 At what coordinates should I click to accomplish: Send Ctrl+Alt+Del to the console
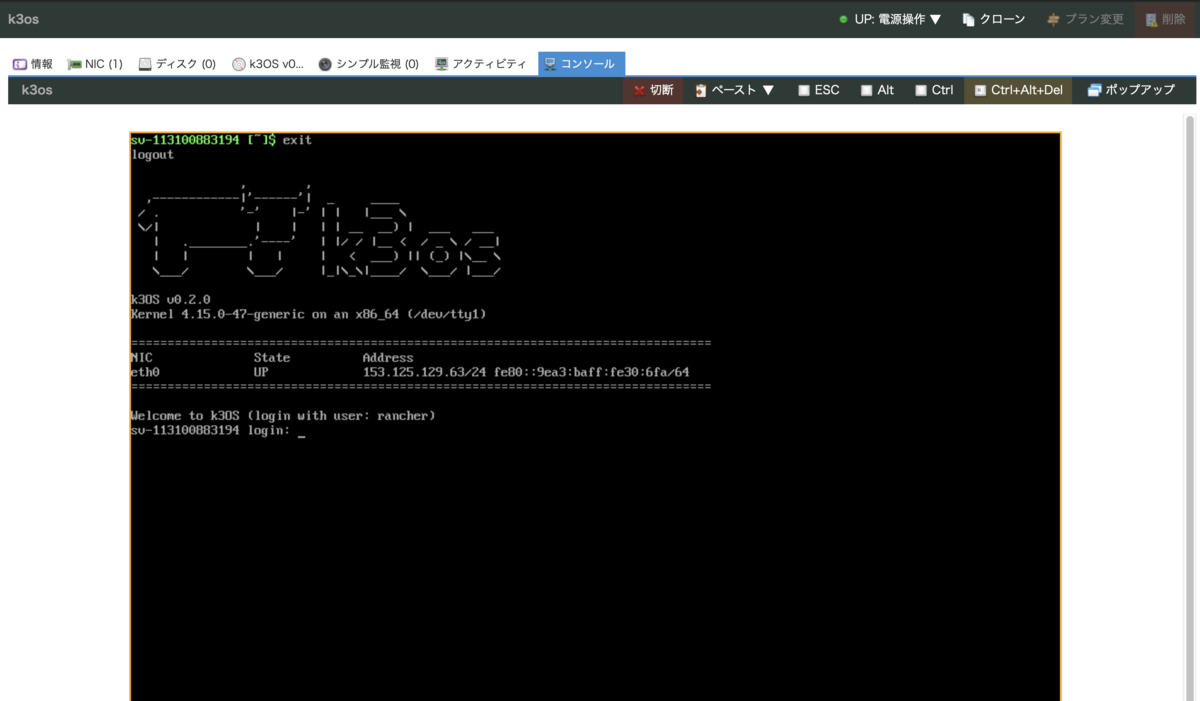(1018, 90)
